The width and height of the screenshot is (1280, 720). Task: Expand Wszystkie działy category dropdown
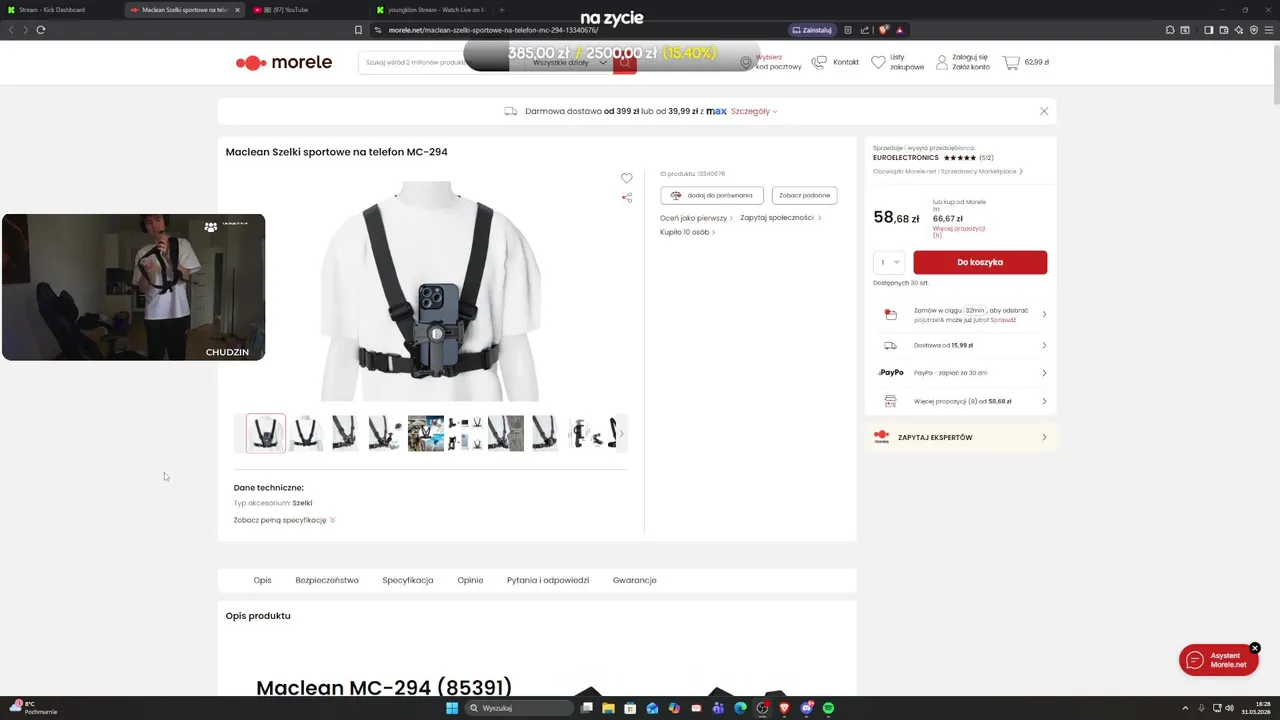click(570, 62)
